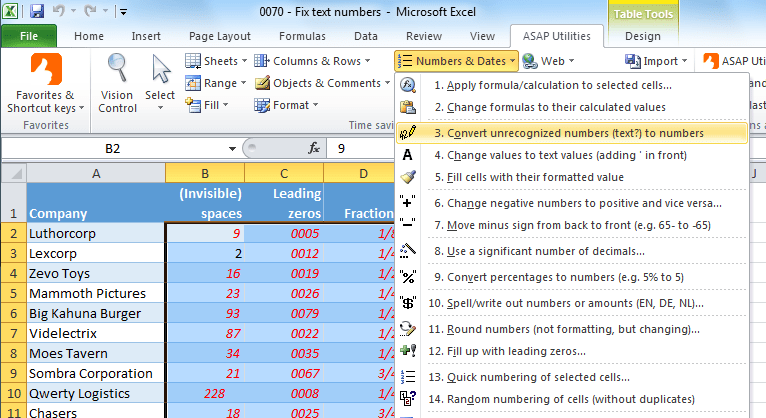Switch to the Data ribbon tab
This screenshot has height=418, width=766.
[x=366, y=36]
